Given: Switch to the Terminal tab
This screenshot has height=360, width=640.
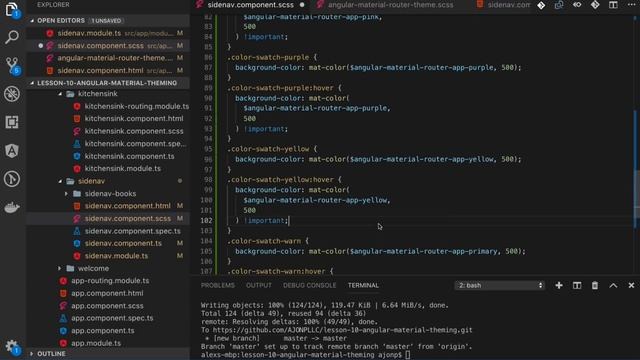Looking at the screenshot, I should 363,285.
